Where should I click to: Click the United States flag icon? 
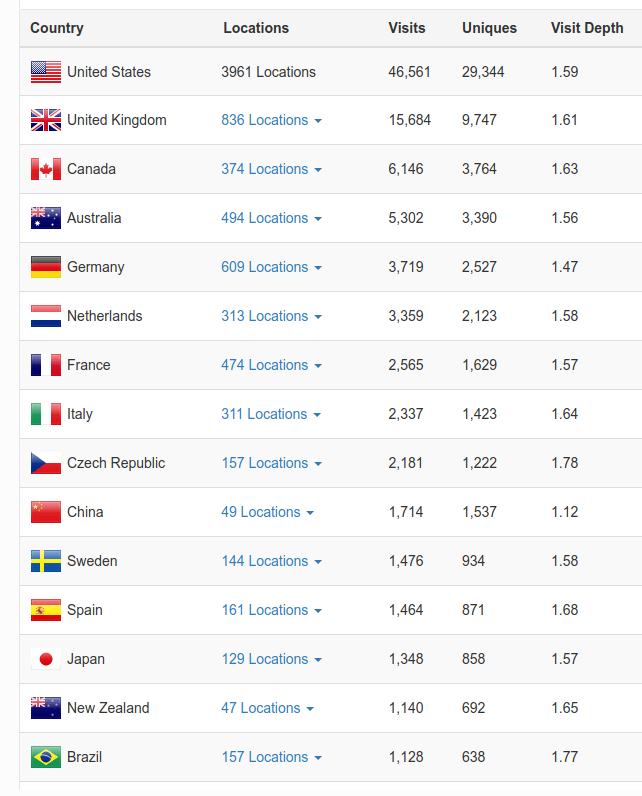[46, 72]
